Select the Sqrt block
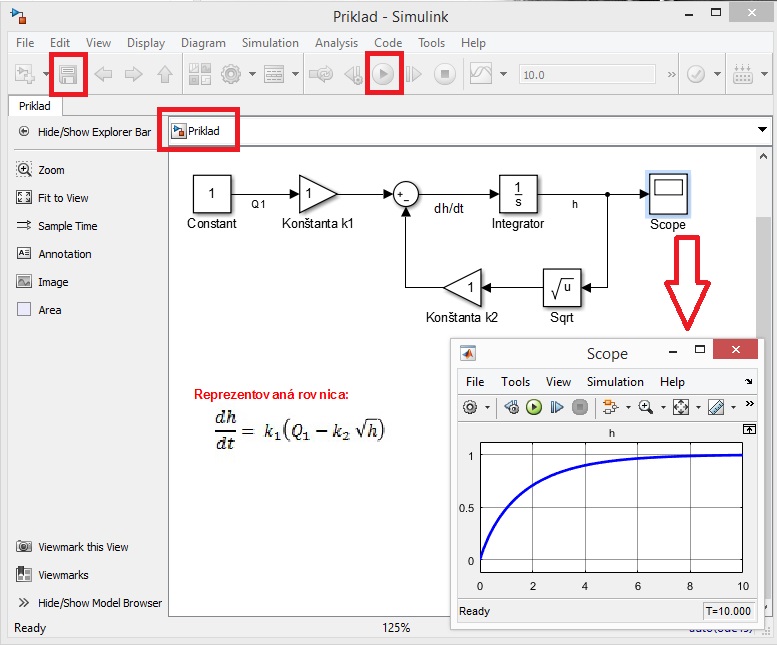Screen dimensions: 777x645 [x=562, y=287]
